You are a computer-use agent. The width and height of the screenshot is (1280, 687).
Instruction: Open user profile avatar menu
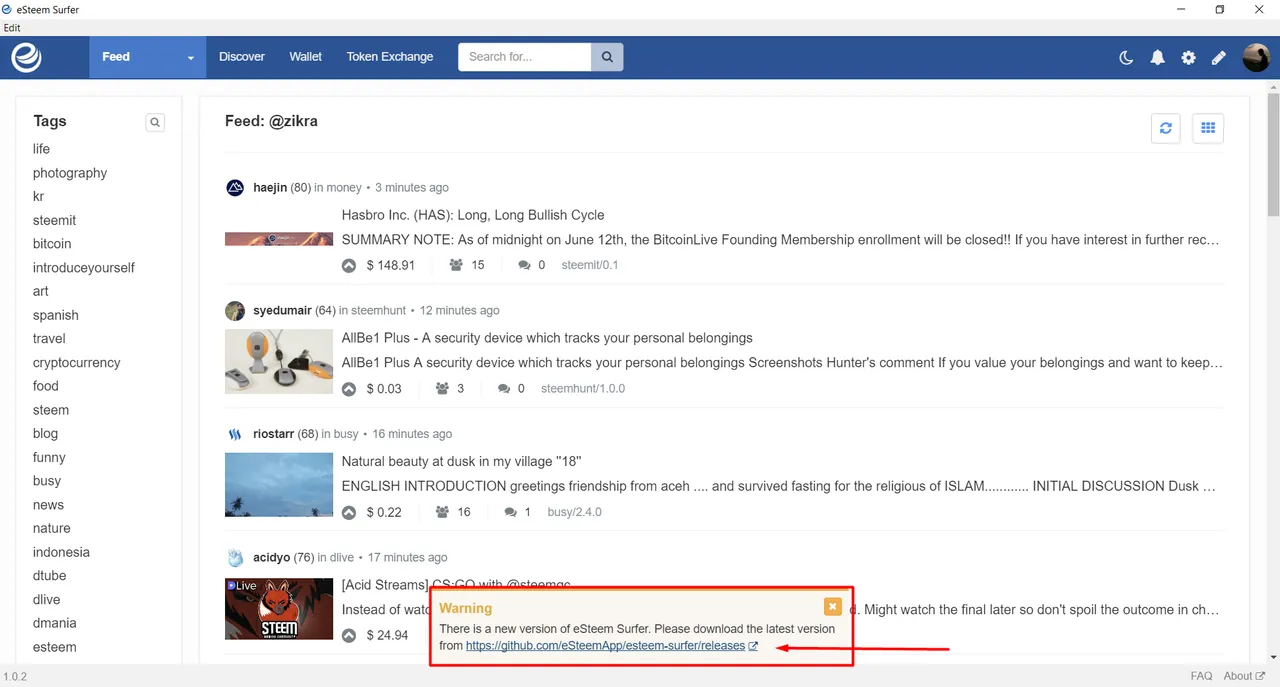1256,58
